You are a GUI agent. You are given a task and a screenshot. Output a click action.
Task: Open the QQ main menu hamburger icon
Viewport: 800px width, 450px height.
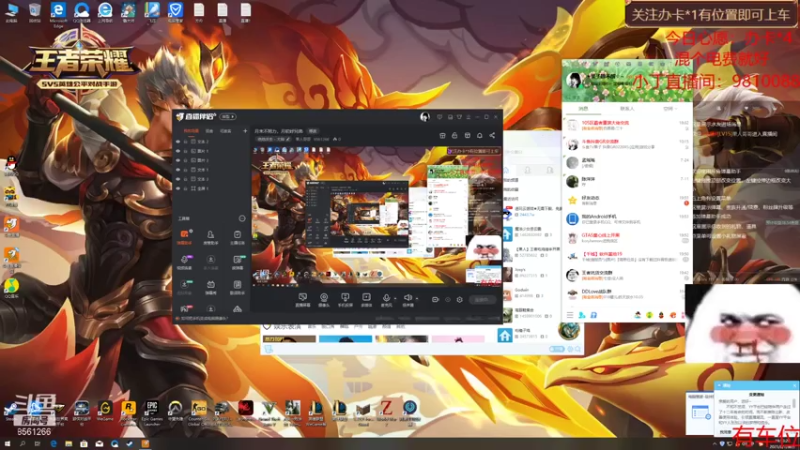(570, 315)
